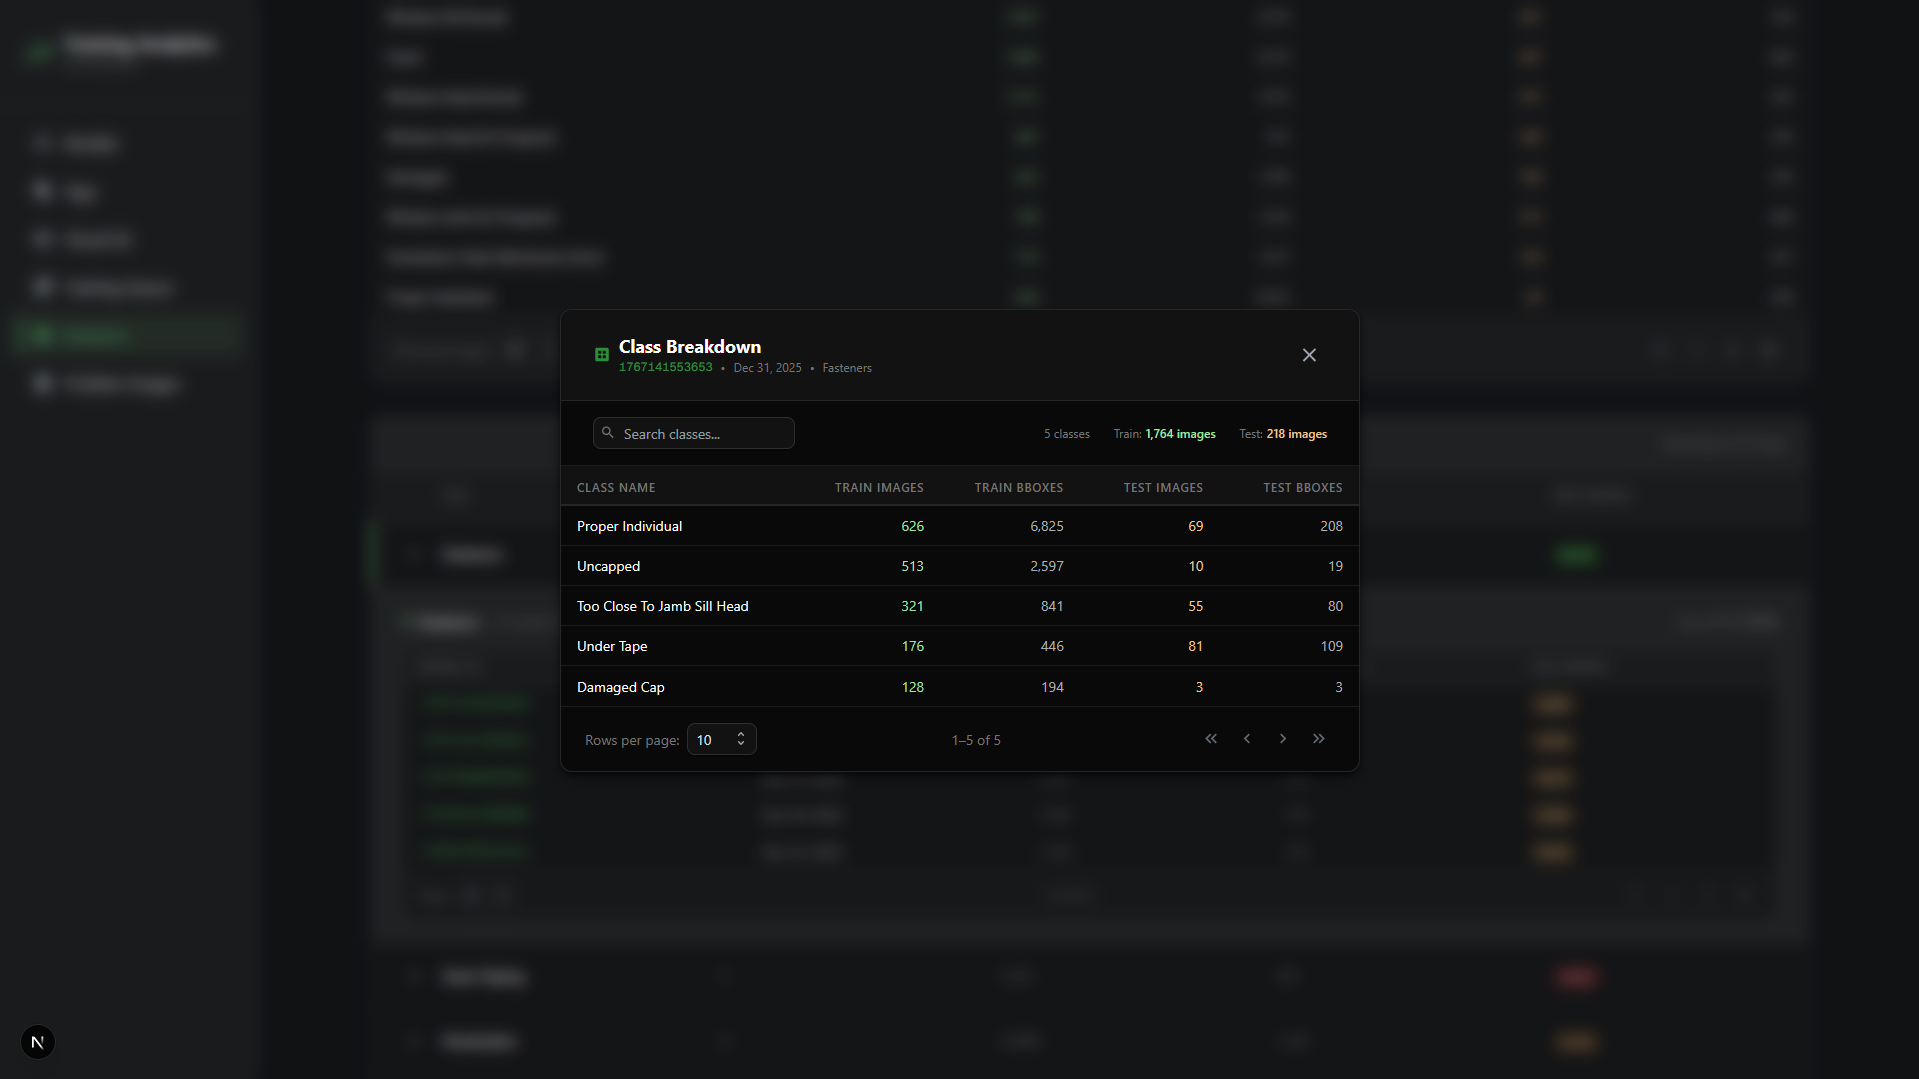The height and width of the screenshot is (1079, 1919).
Task: Click the Train: 1,764 images summary
Action: click(x=1165, y=434)
